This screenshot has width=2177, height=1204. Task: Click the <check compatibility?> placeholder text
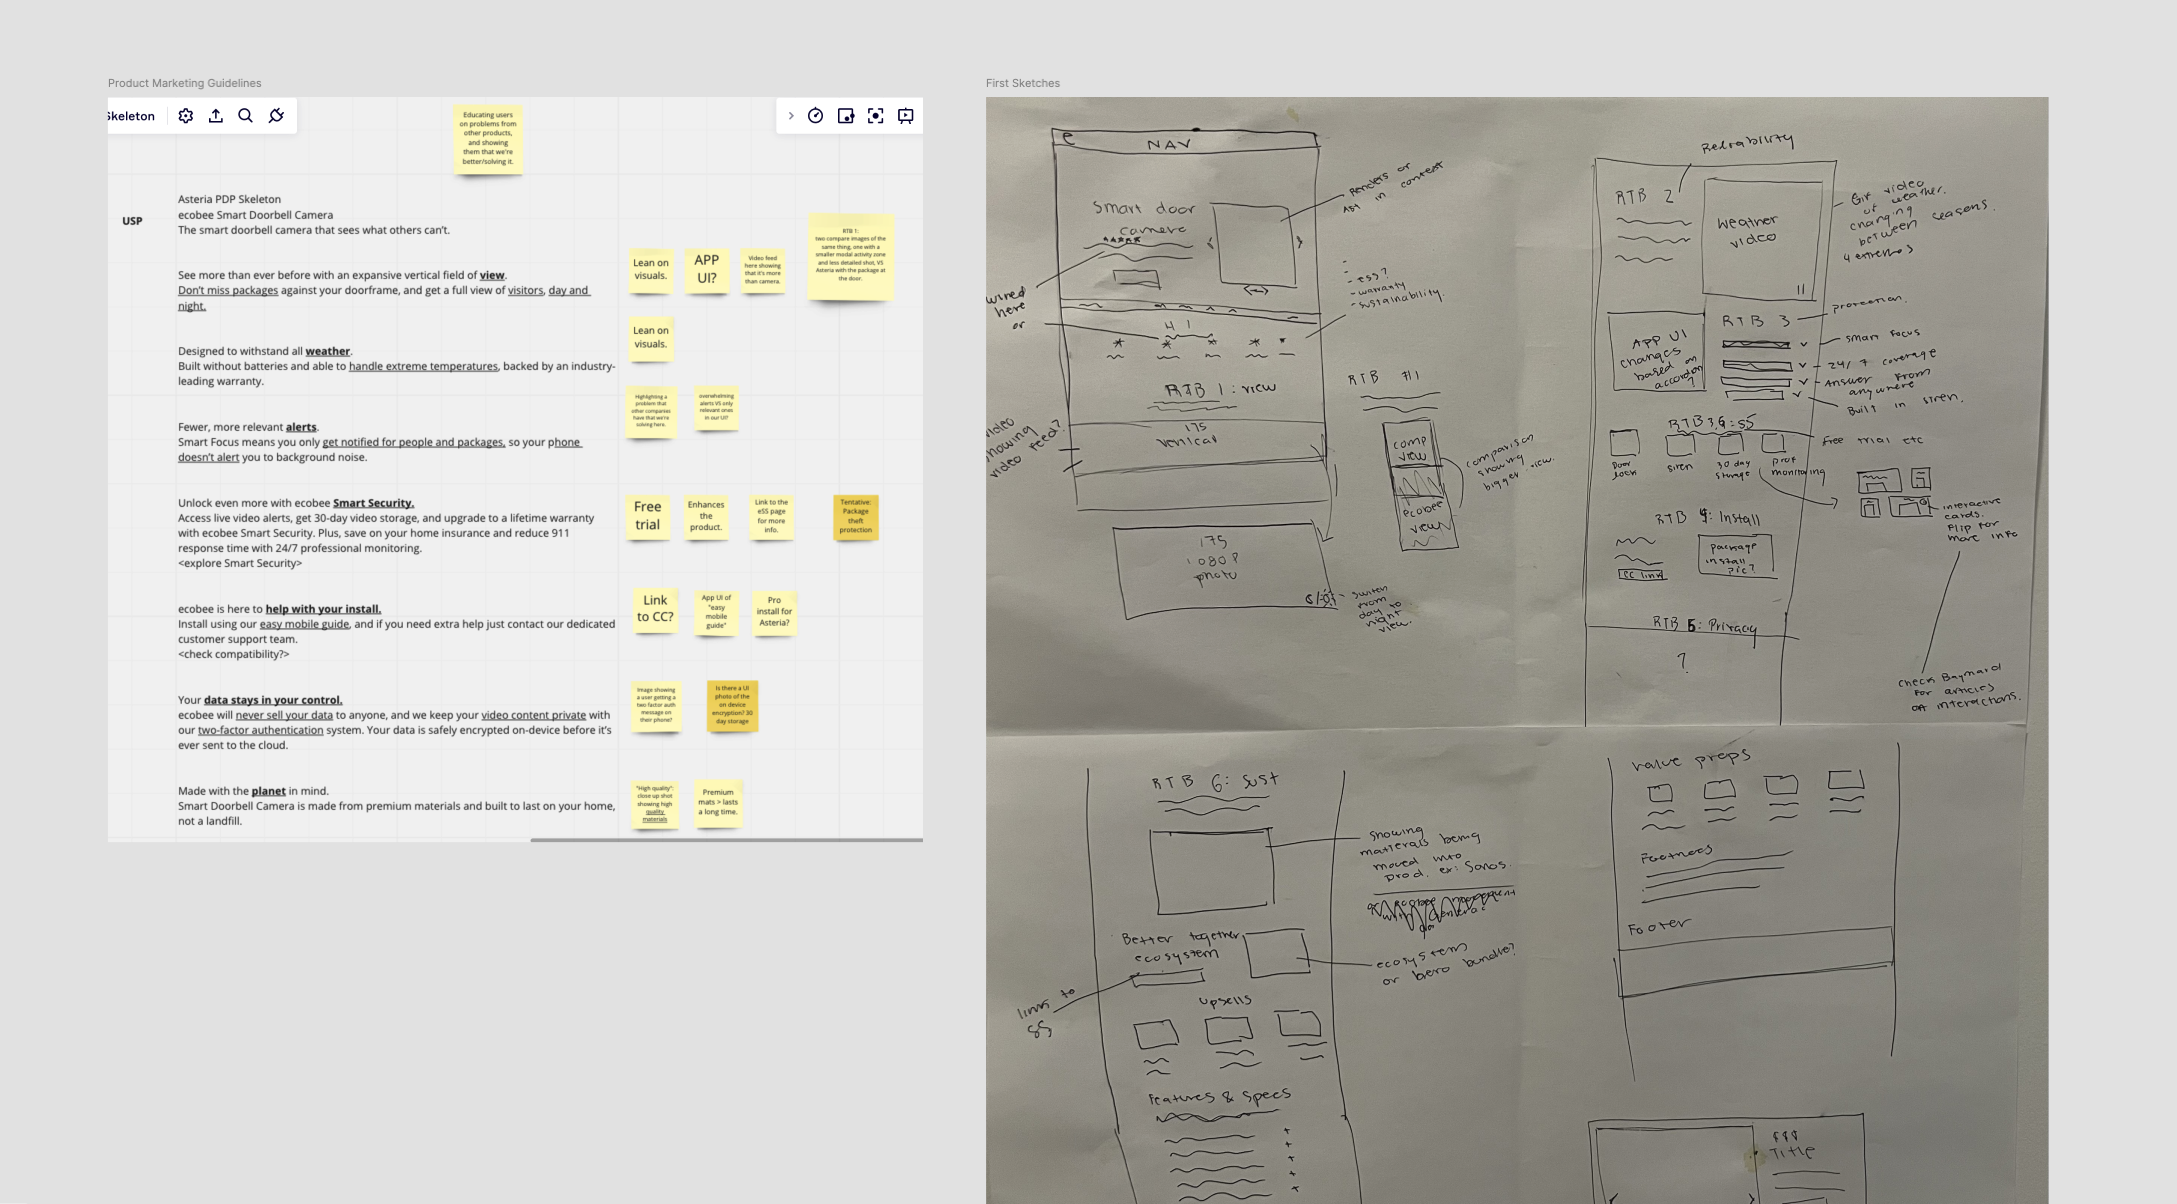point(234,654)
